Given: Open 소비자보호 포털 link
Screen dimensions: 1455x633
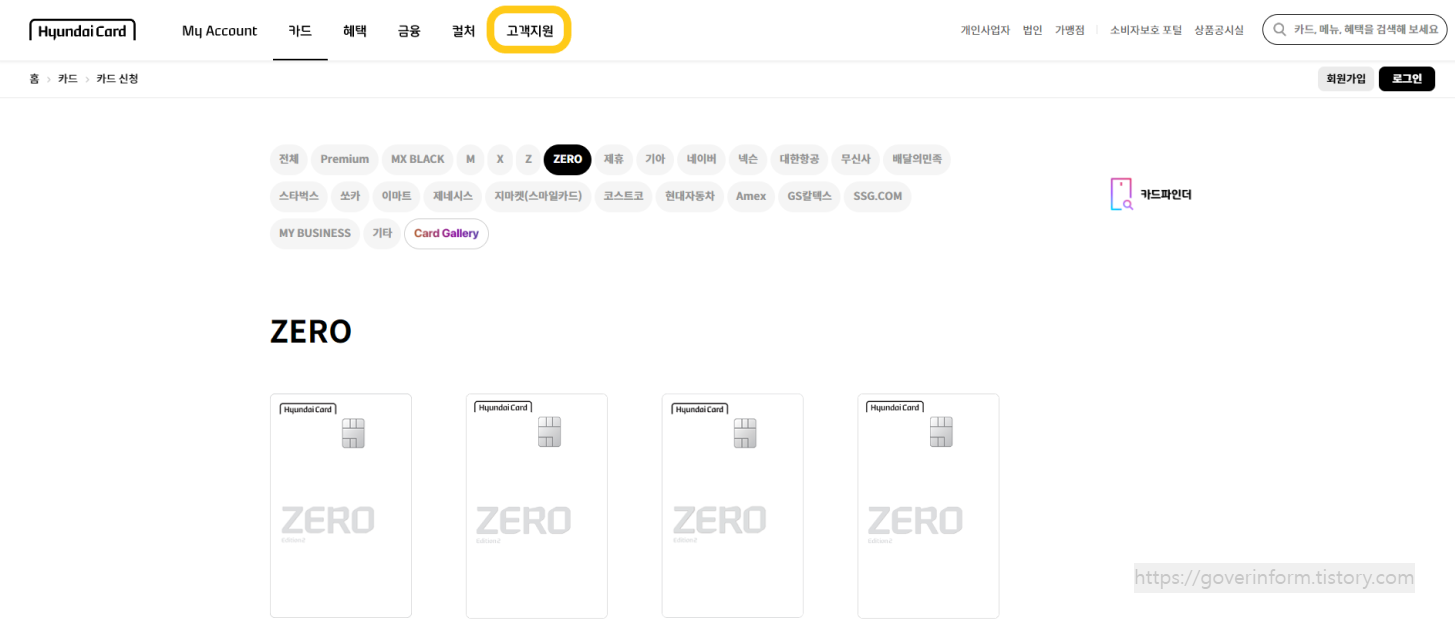Looking at the screenshot, I should (x=1145, y=30).
